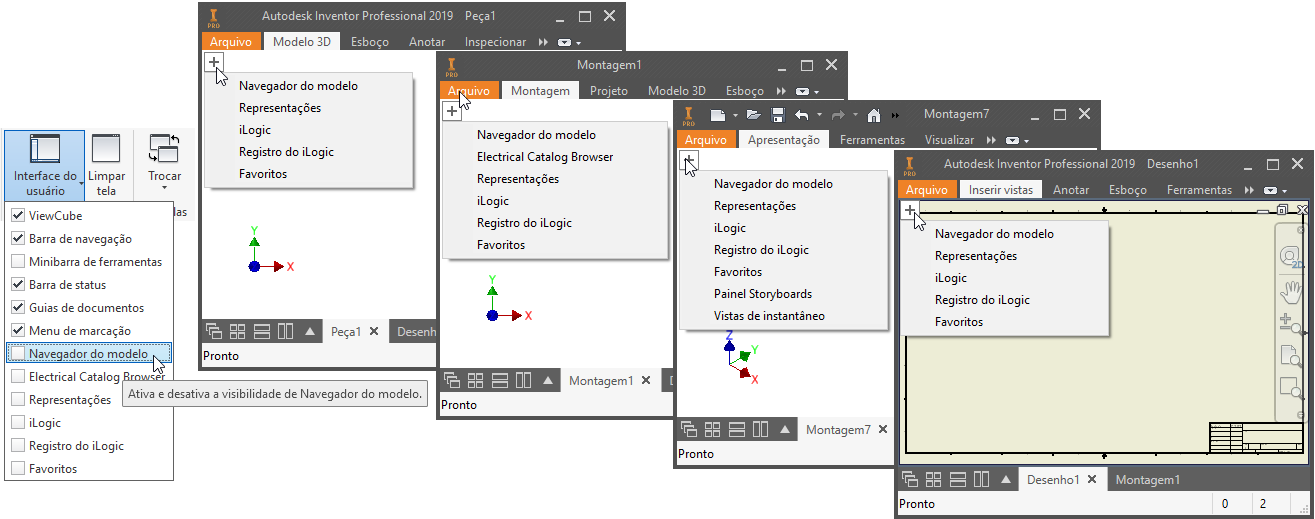1315x519 pixels.
Task: Click tile windows grid icon in Desenho1
Action: (x=935, y=479)
